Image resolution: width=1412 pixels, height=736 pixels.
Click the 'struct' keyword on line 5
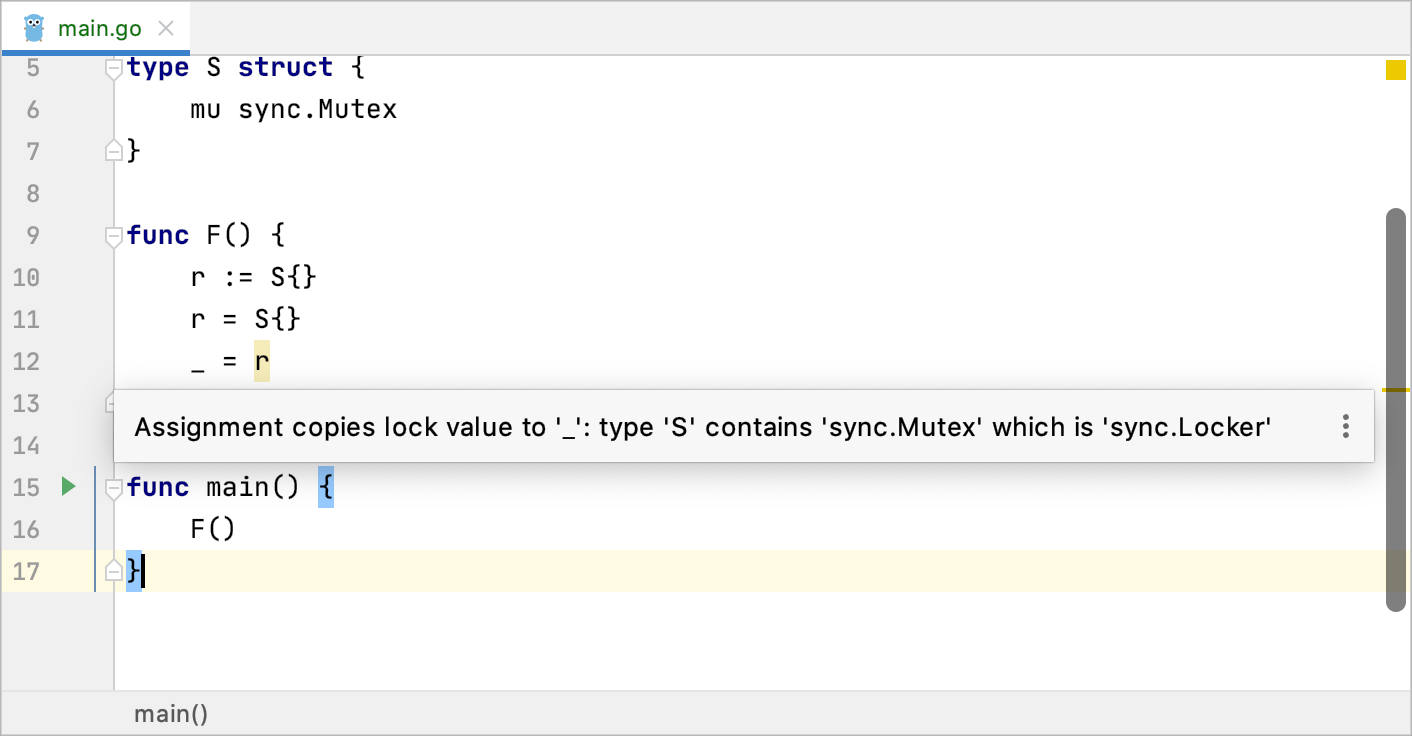coord(286,67)
